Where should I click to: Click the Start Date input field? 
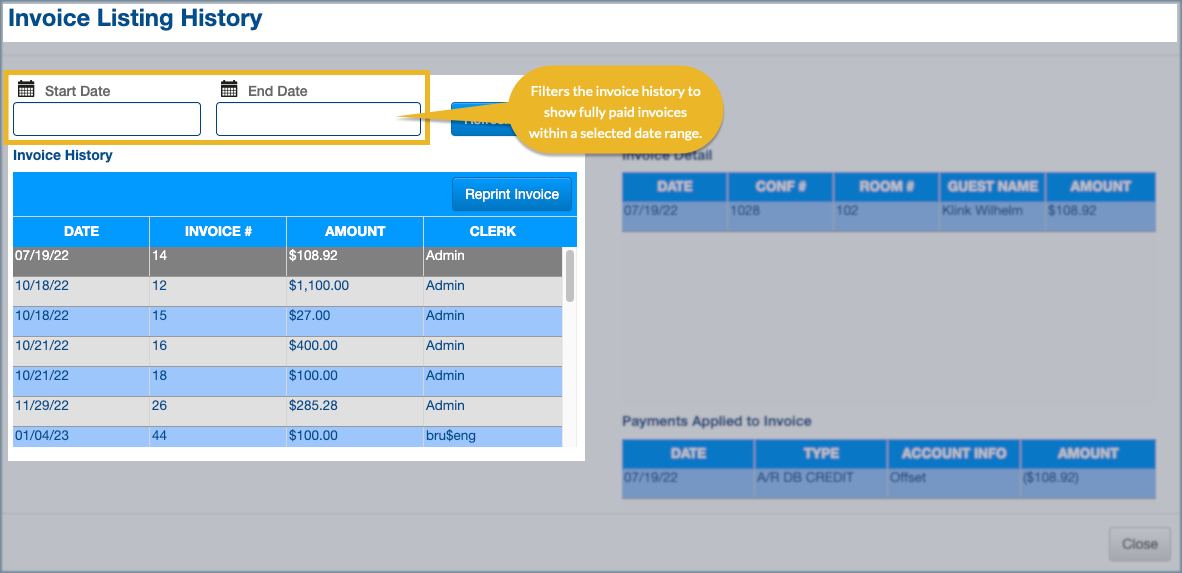coord(107,119)
